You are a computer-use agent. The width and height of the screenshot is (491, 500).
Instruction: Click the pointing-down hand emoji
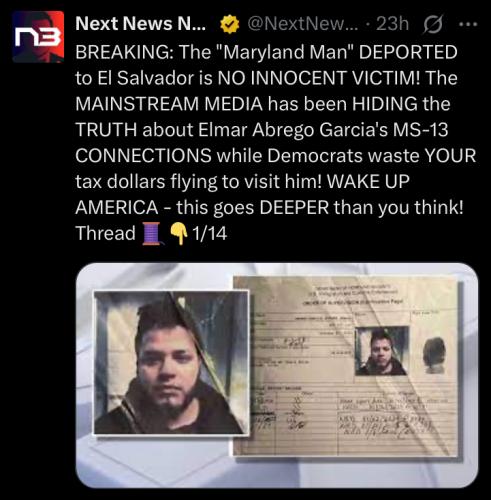tap(179, 234)
